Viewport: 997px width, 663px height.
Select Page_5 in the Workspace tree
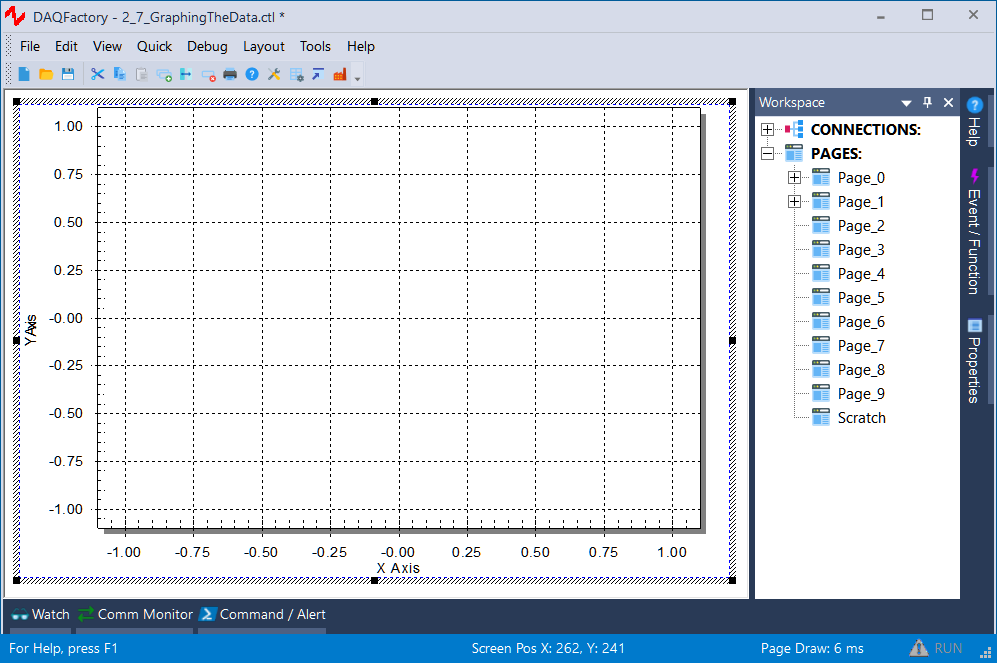point(860,298)
